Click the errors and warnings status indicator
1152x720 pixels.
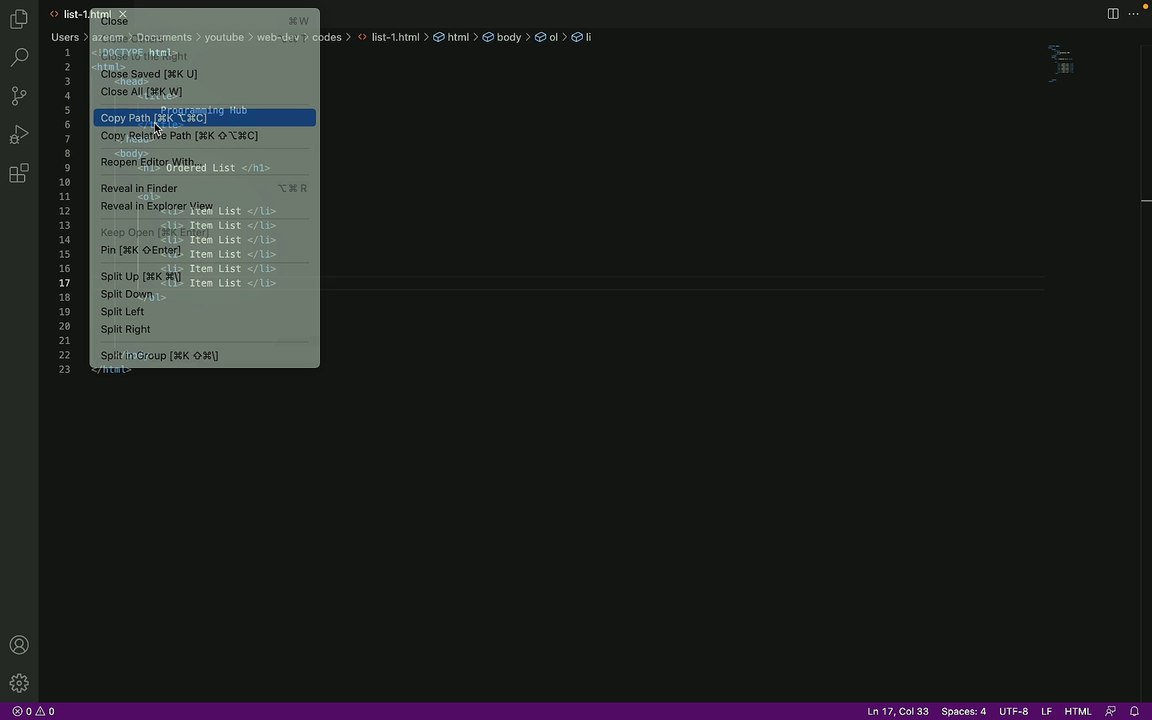point(33,711)
